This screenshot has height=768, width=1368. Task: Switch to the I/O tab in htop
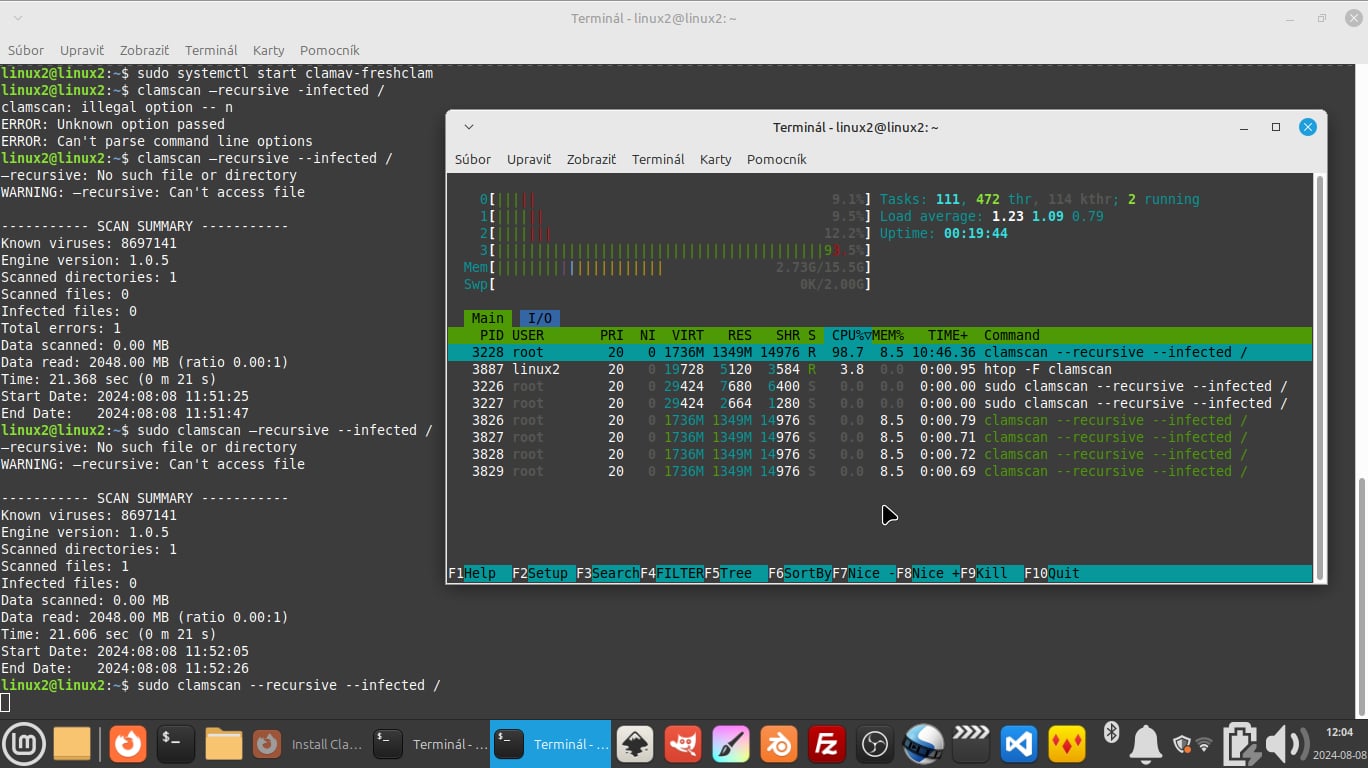[x=539, y=318]
